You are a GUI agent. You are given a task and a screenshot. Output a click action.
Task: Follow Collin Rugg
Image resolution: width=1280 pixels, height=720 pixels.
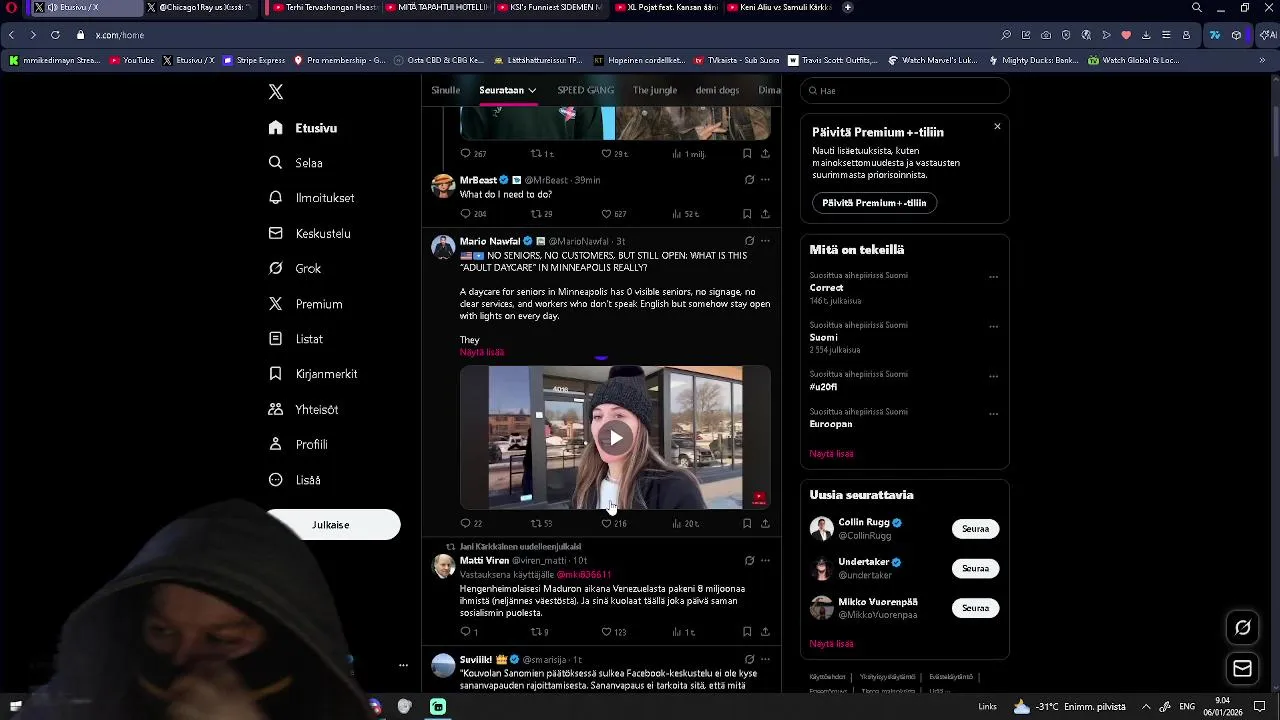pyautogui.click(x=975, y=529)
